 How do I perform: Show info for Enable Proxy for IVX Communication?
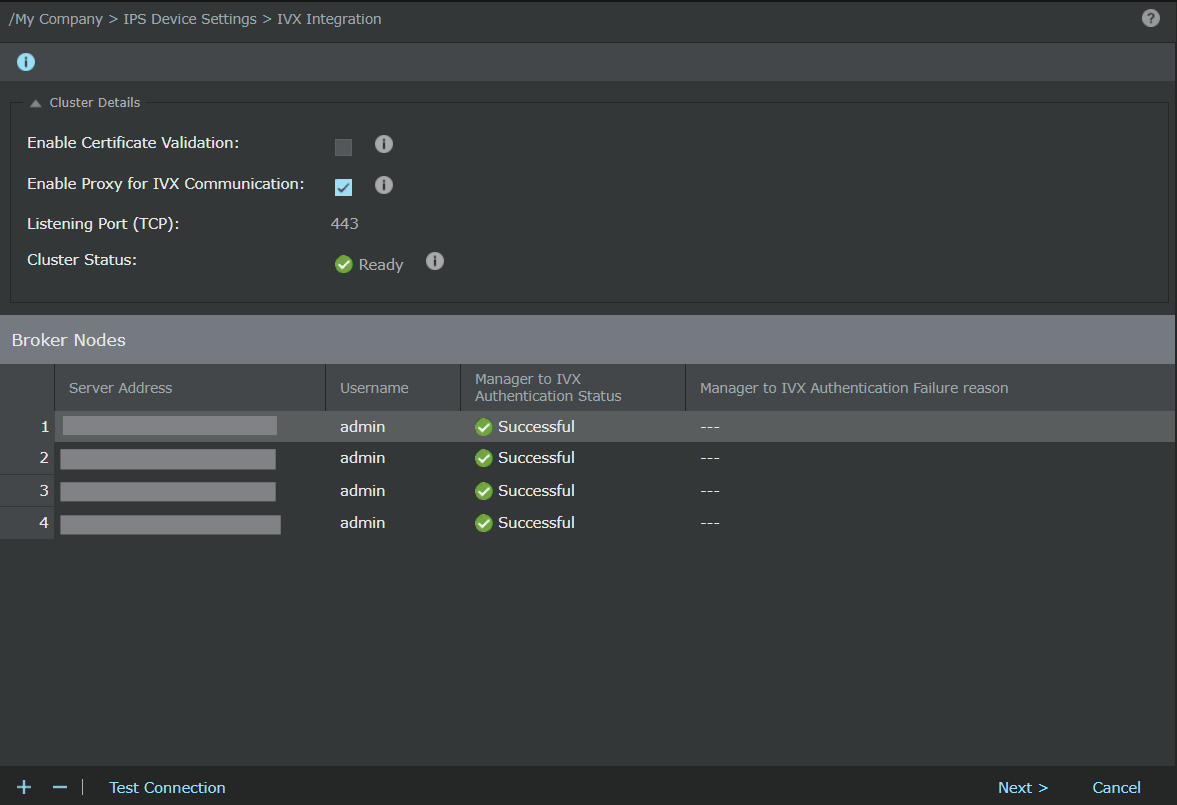384,185
